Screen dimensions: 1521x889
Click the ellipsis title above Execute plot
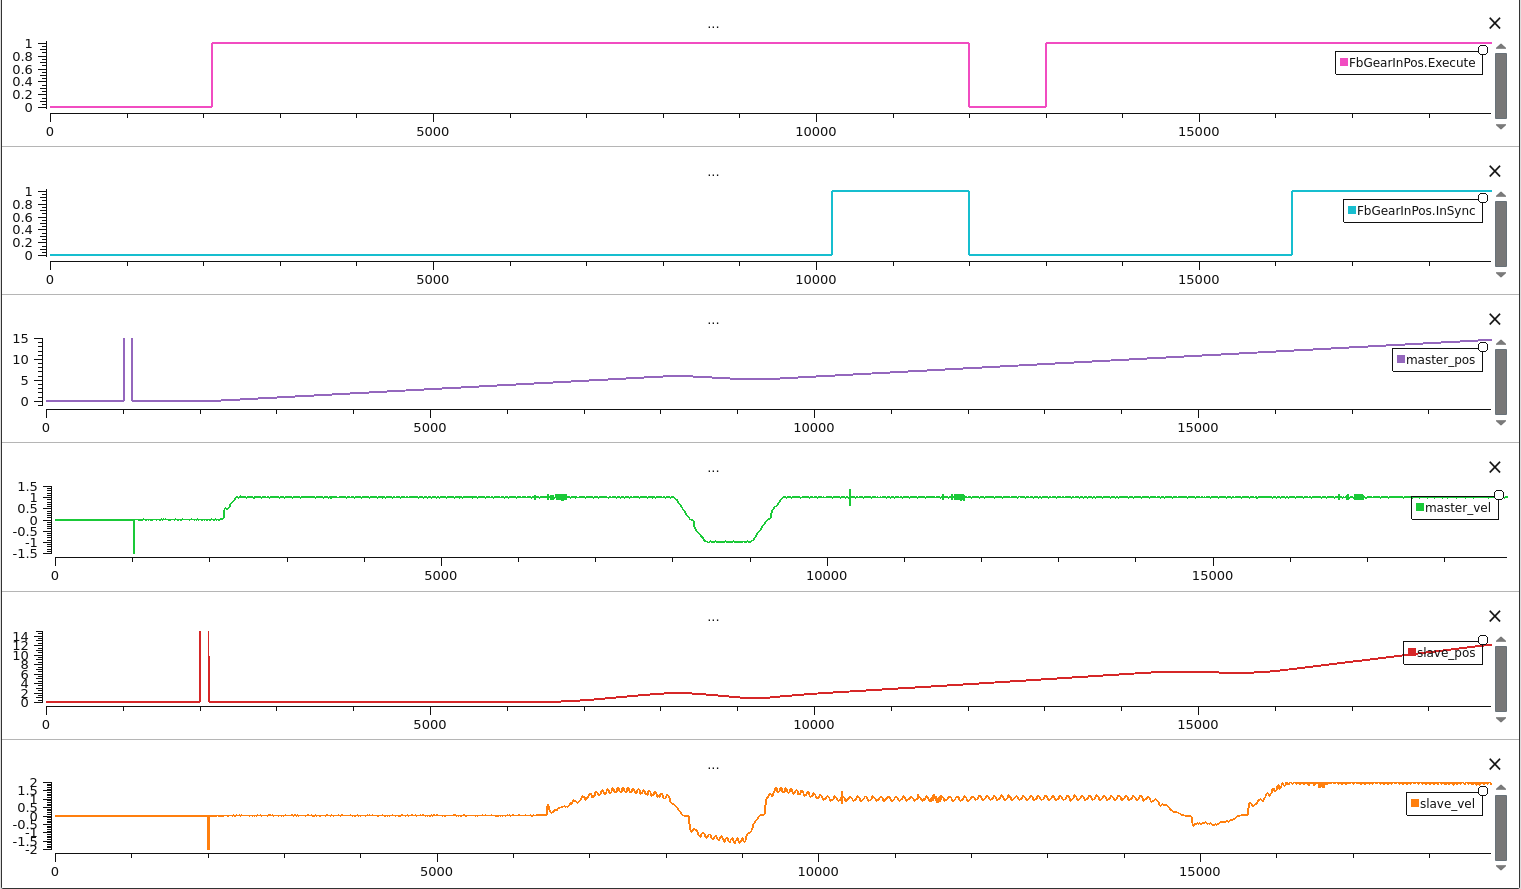713,25
